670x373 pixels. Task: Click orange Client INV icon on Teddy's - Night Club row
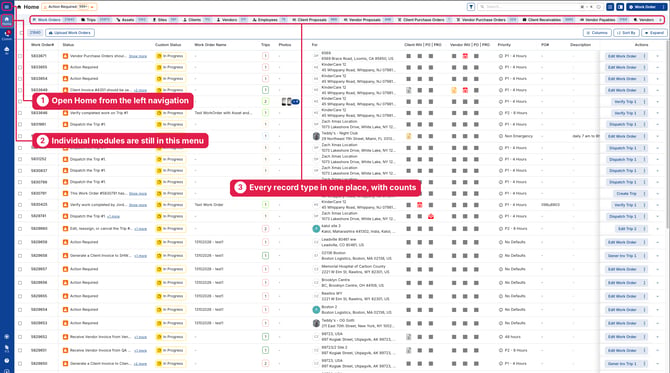click(408, 136)
